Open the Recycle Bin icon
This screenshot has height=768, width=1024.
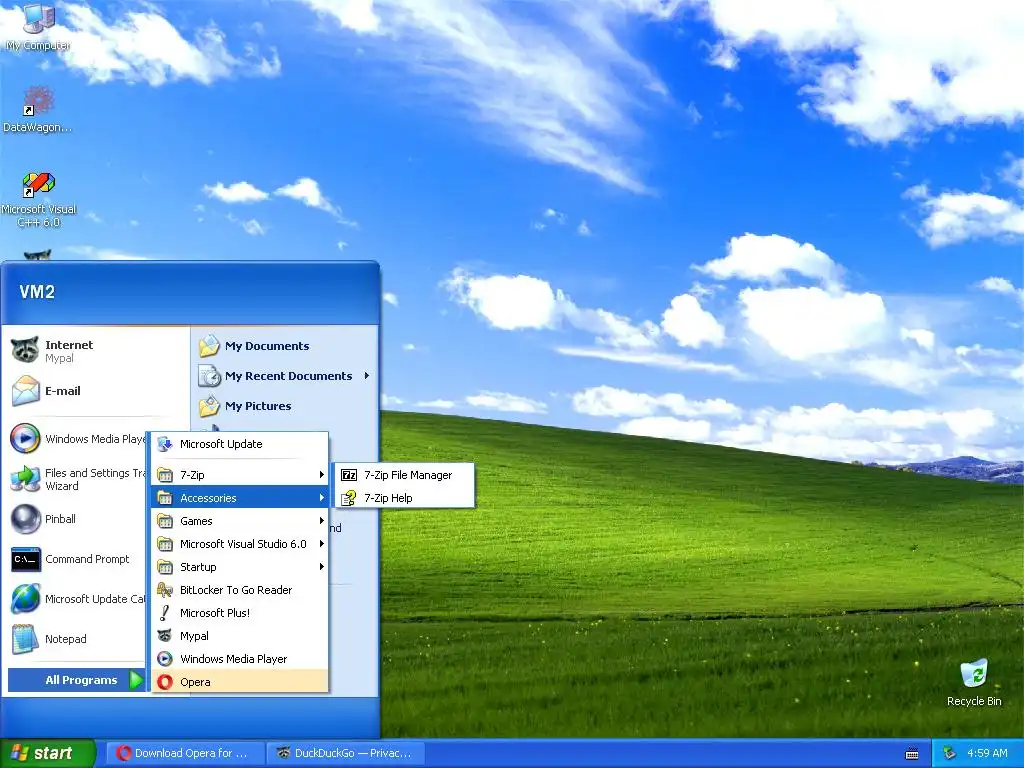[x=974, y=674]
